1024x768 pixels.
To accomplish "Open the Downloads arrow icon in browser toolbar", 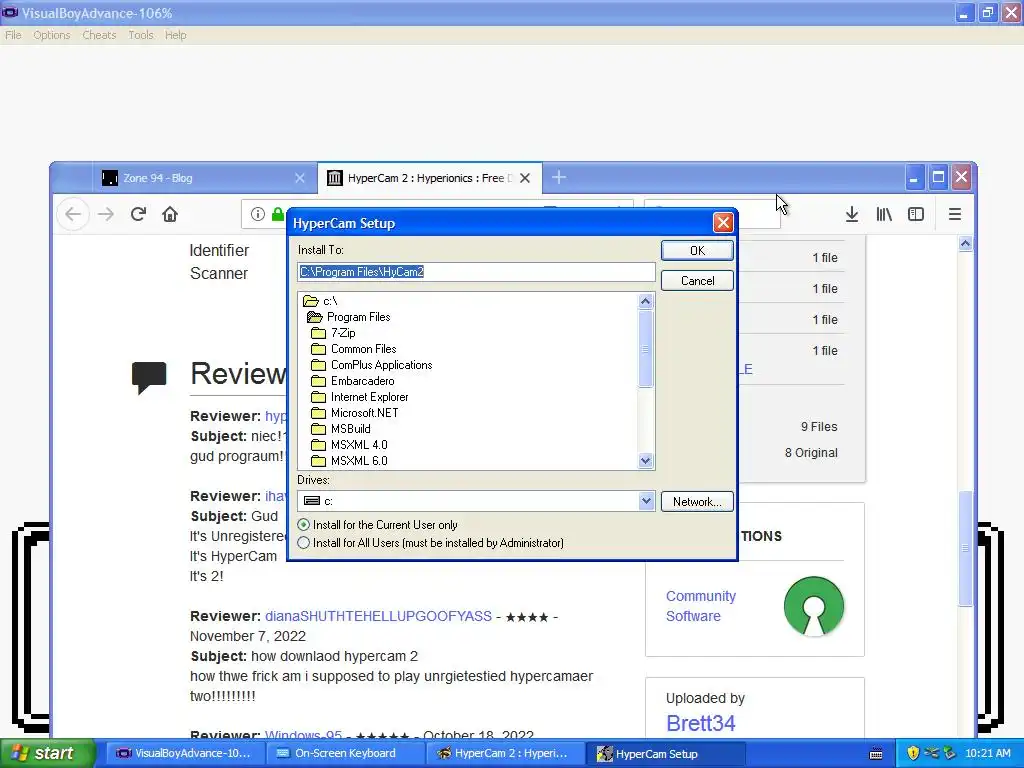I will click(852, 214).
